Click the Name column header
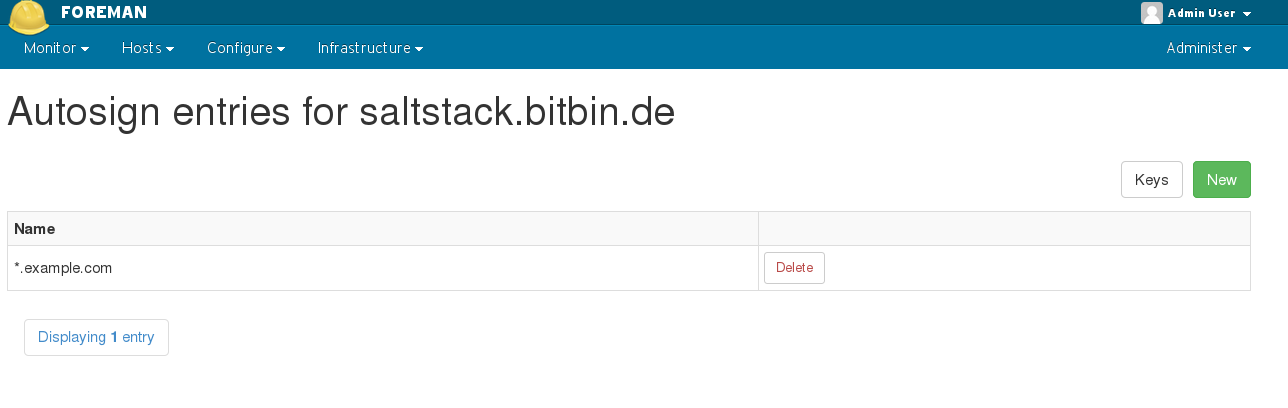The image size is (1288, 408). coord(35,229)
